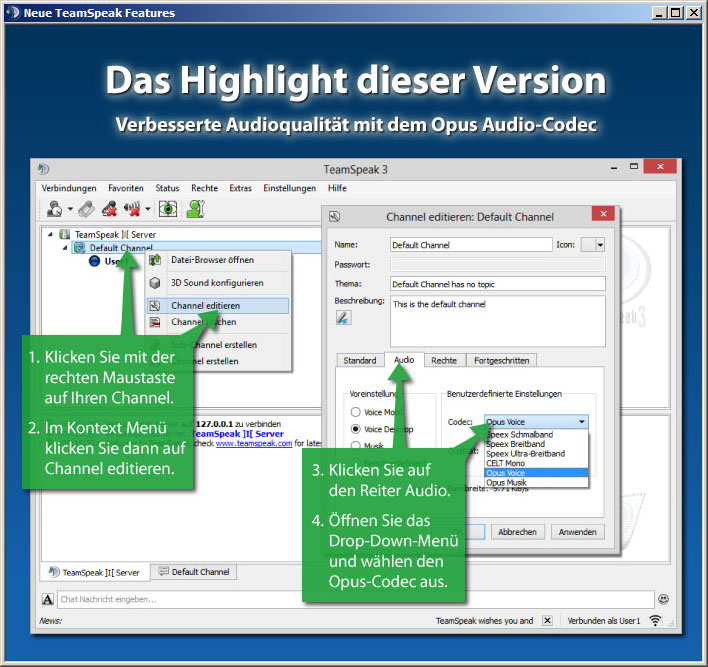
Task: Click the Default Channel icon in the tree
Action: (79, 247)
